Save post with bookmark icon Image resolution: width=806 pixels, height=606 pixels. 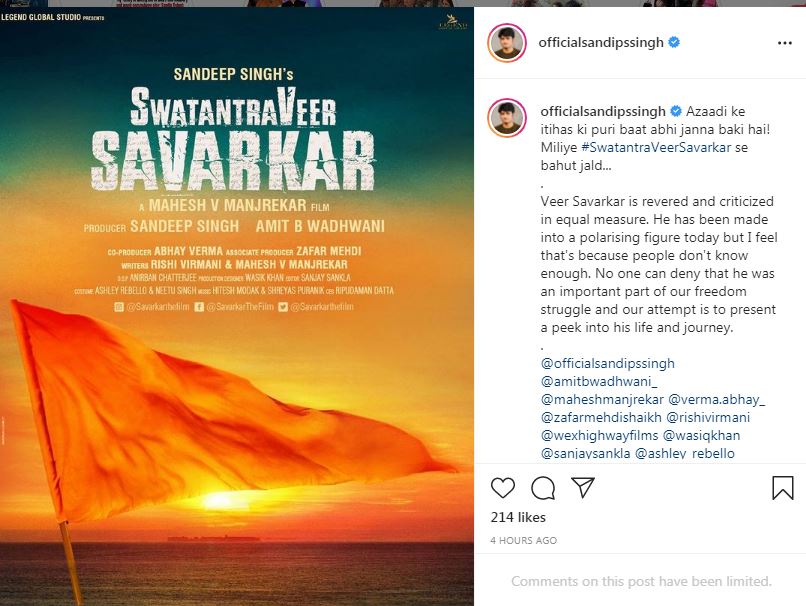coord(783,488)
